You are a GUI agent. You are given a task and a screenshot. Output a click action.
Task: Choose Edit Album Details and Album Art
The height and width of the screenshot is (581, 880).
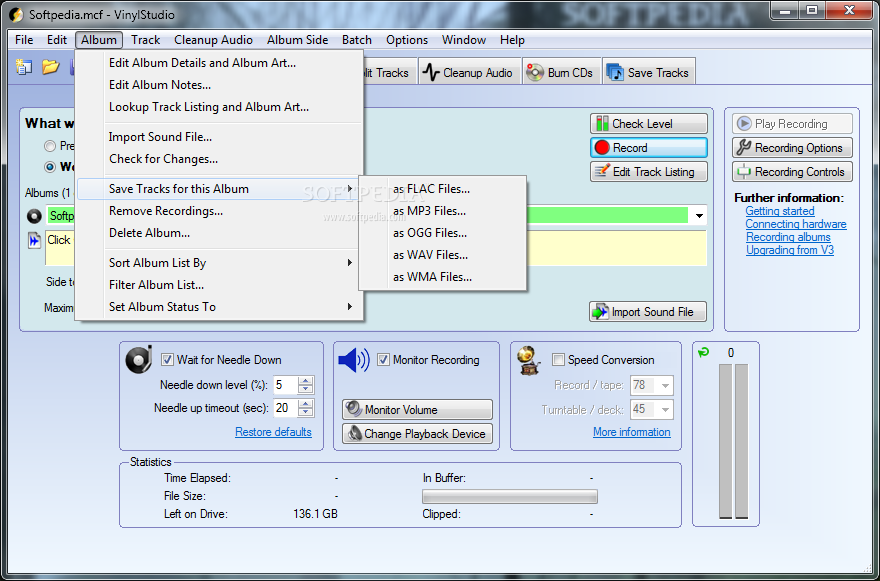[x=219, y=63]
